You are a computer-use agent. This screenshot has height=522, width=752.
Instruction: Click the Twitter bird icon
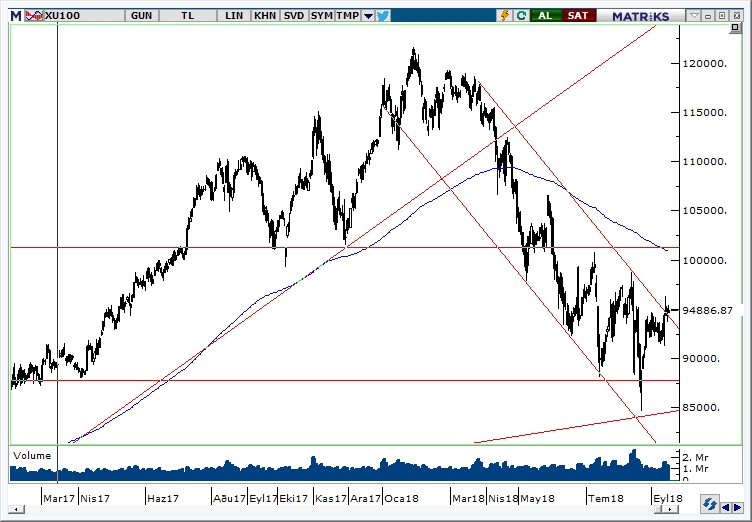click(x=383, y=15)
